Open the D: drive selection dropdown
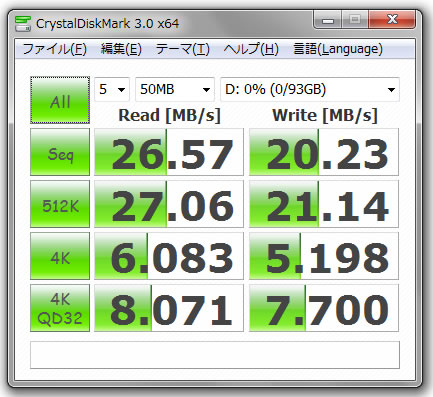433x397 pixels. 310,89
